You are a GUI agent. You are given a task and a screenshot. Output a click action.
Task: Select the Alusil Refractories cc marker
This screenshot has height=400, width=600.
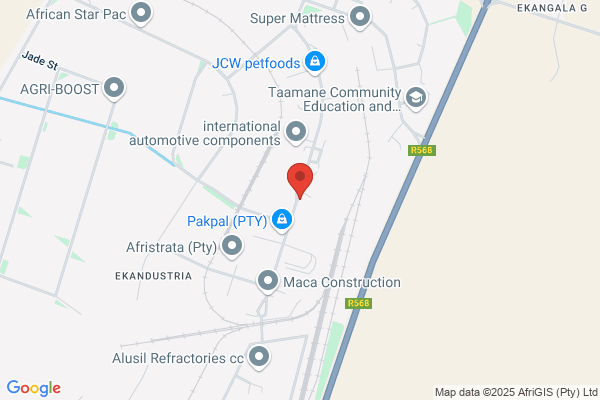[259, 358]
